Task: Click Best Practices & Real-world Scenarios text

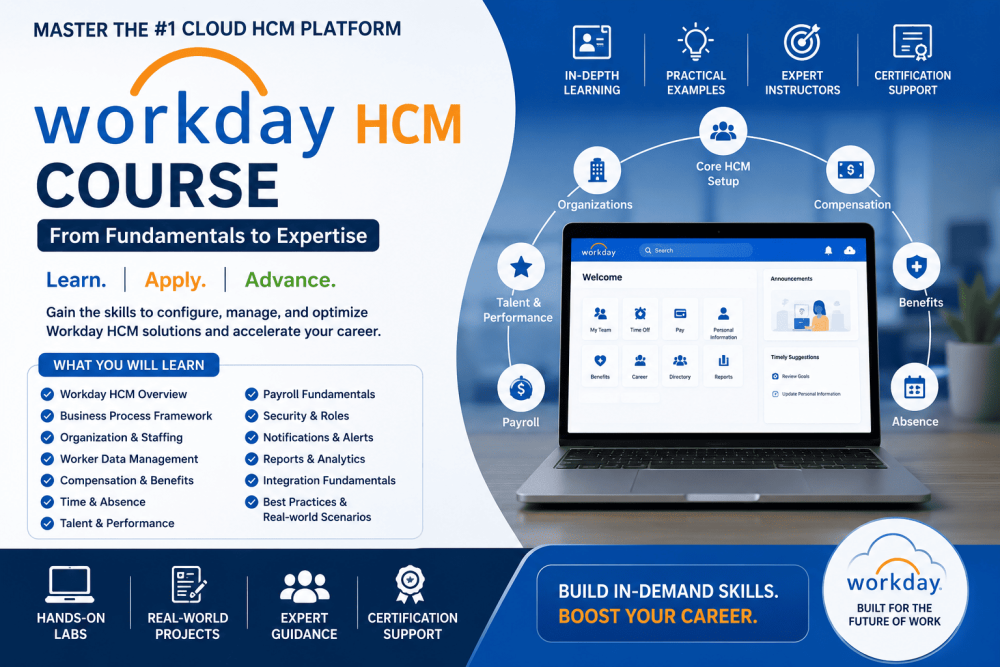Action: [x=317, y=509]
